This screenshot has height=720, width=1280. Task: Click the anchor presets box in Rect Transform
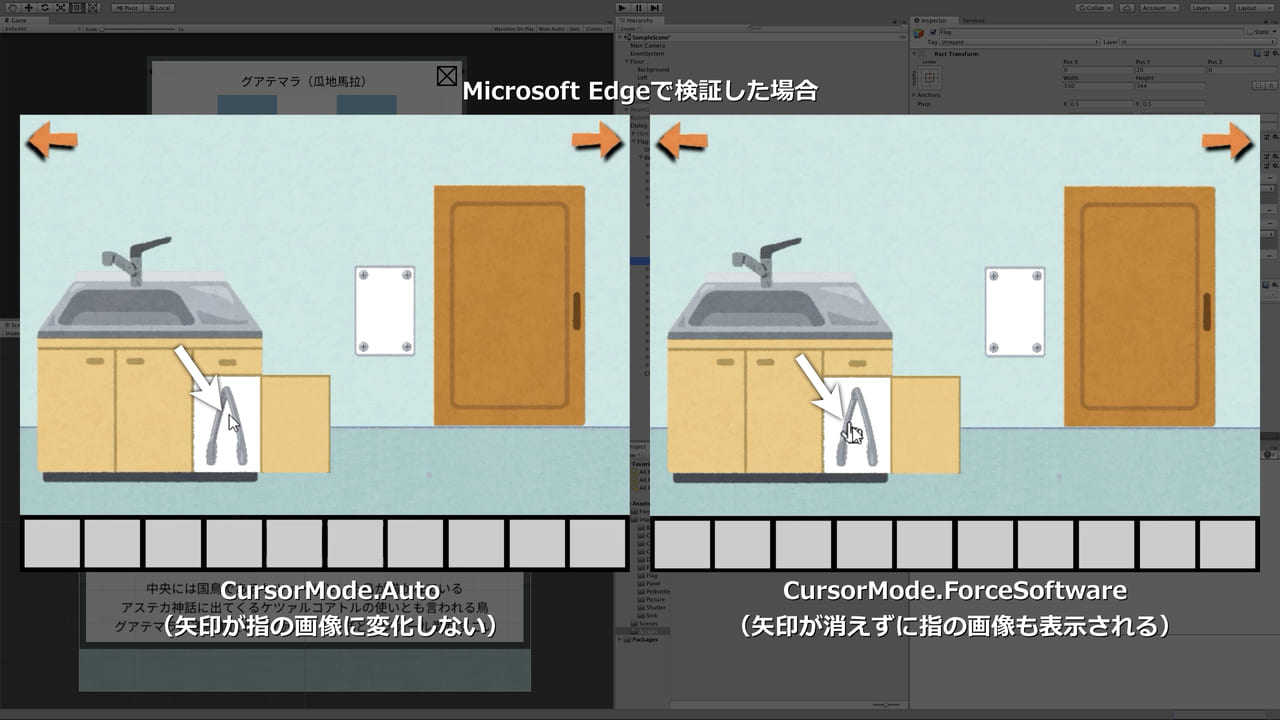[929, 76]
